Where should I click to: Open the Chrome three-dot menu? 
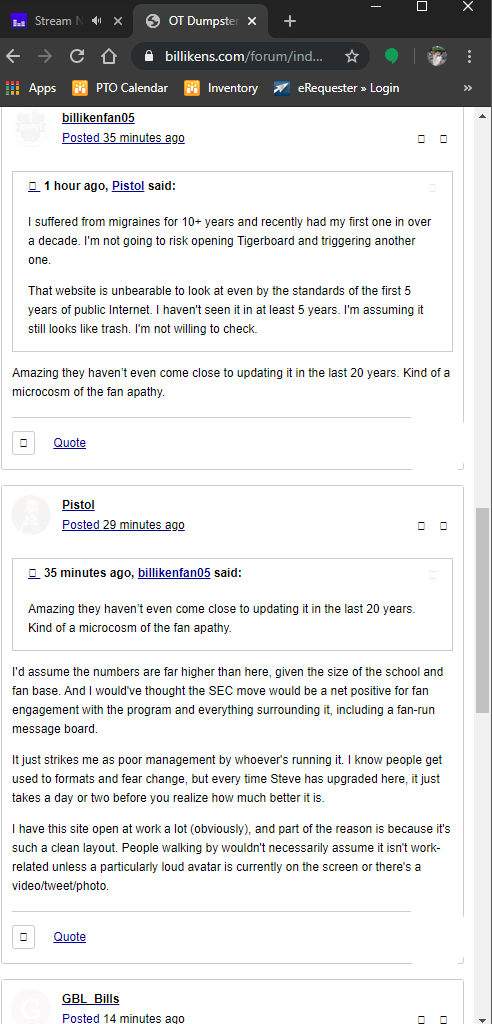pos(469,57)
